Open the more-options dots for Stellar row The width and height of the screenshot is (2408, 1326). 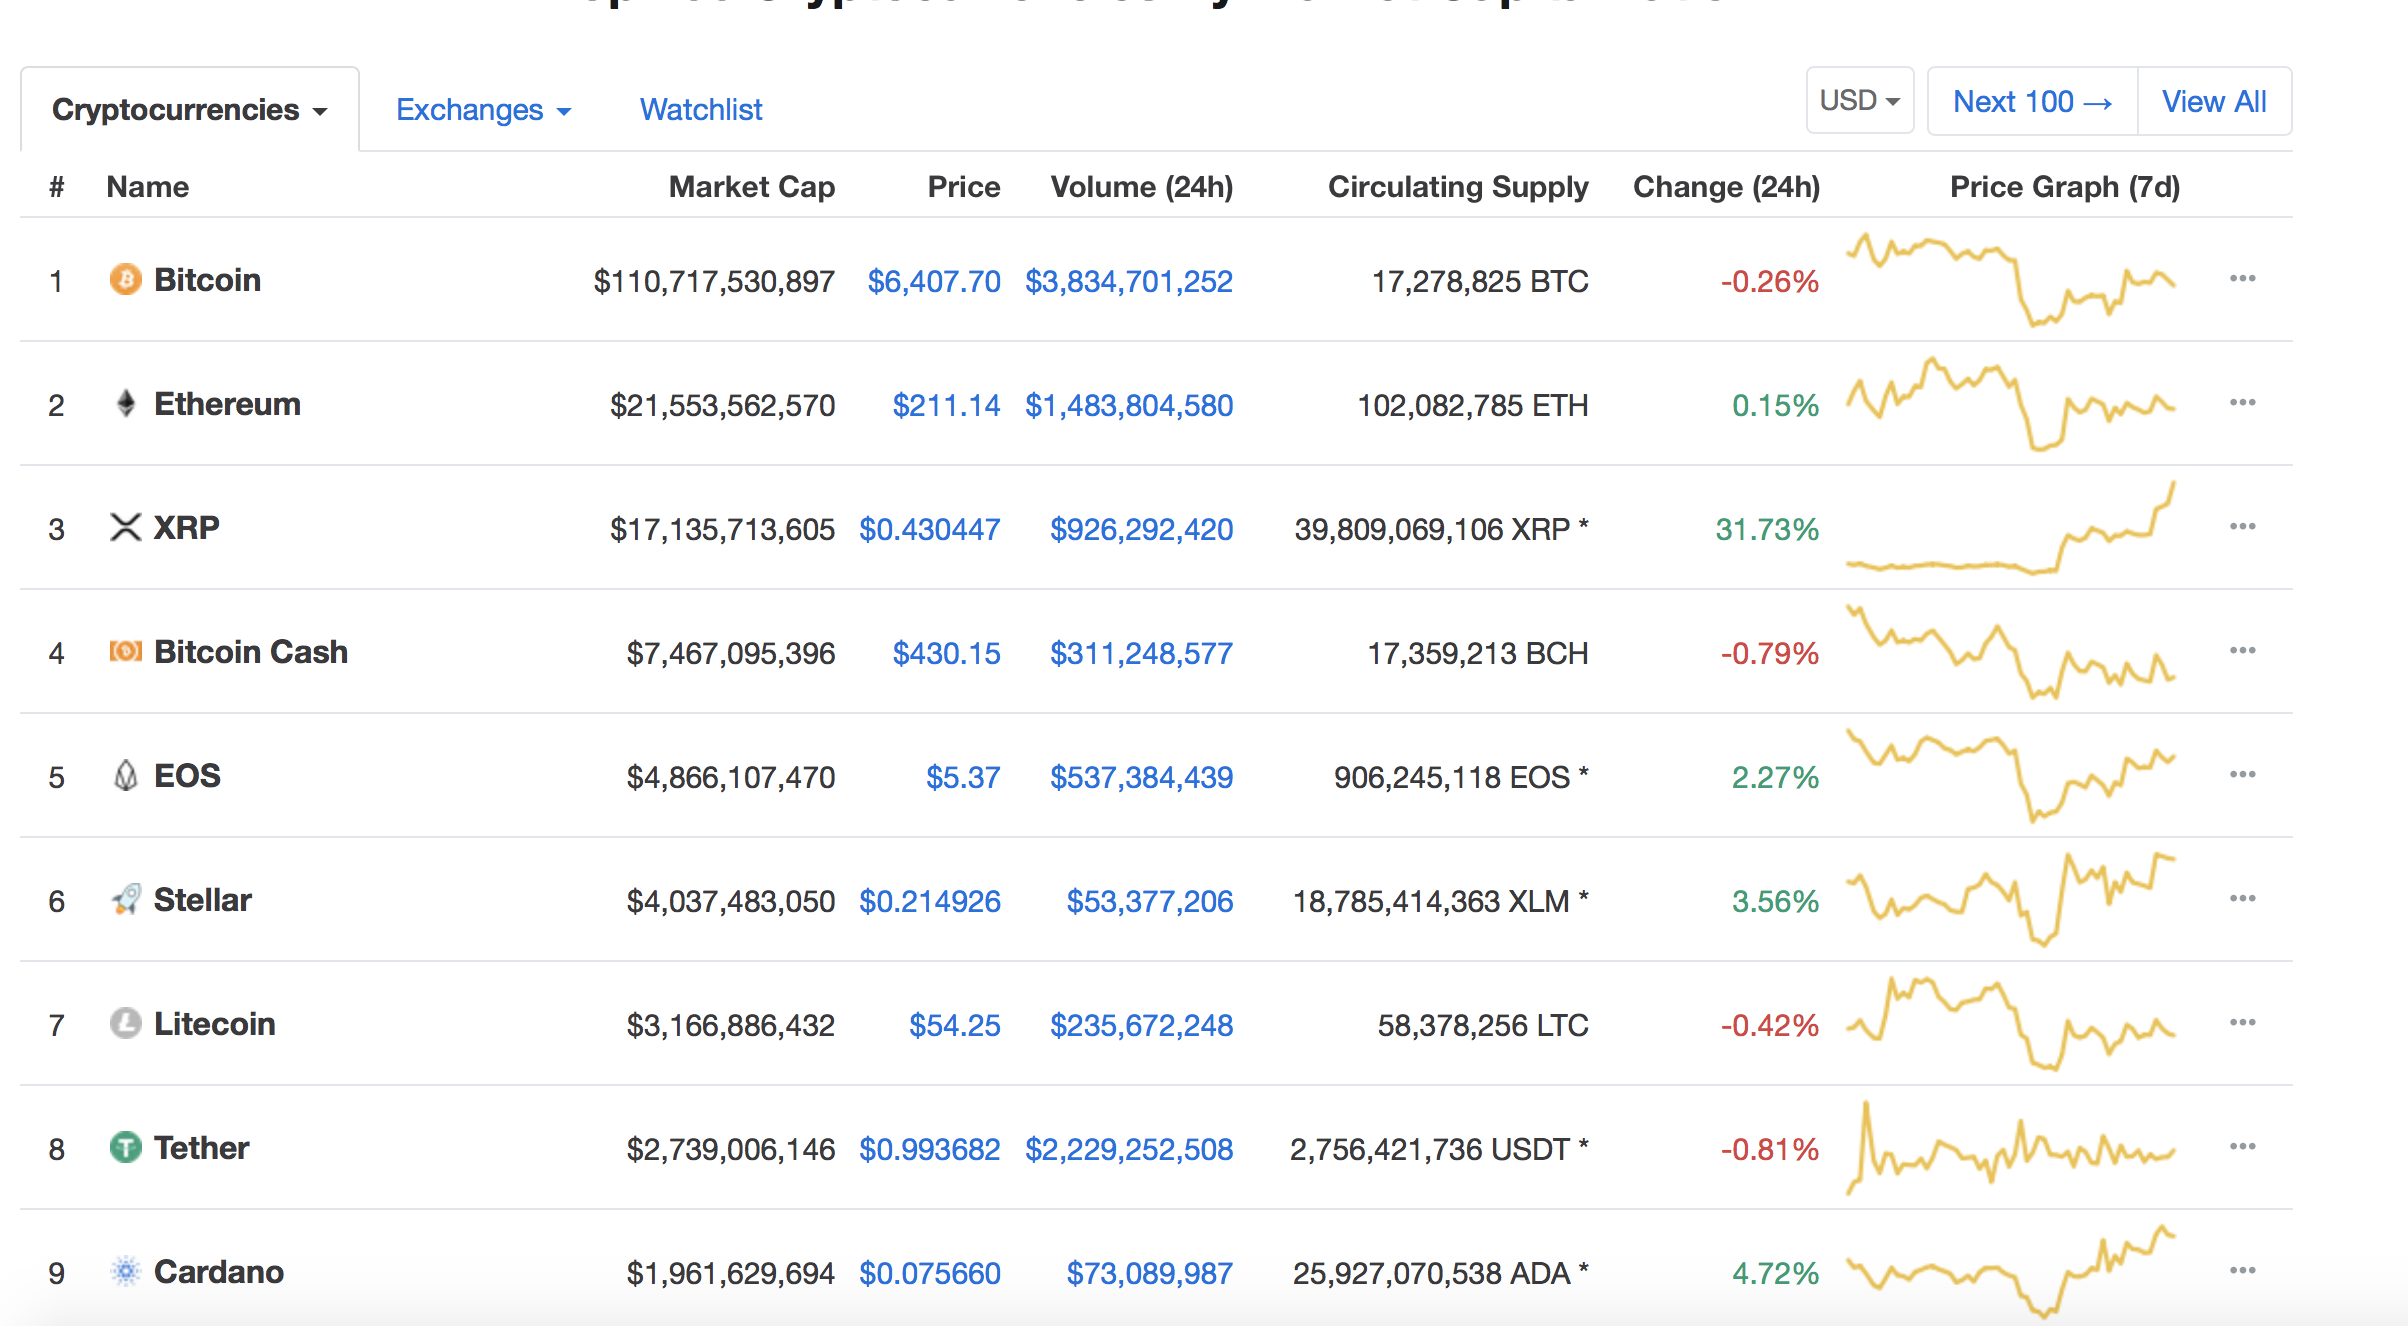click(2242, 898)
